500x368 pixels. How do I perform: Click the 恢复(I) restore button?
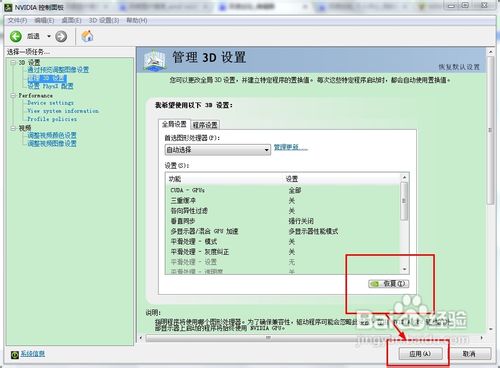point(389,284)
